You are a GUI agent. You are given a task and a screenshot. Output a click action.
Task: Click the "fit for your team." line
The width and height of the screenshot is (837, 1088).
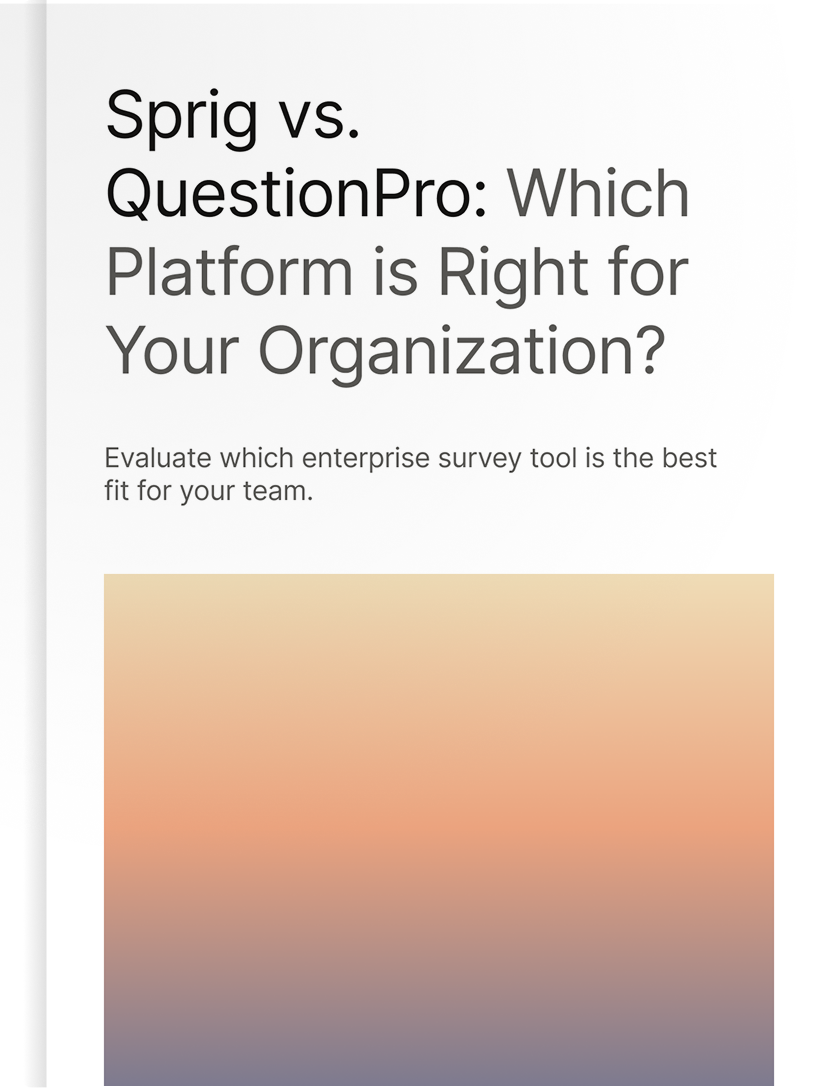coord(209,492)
